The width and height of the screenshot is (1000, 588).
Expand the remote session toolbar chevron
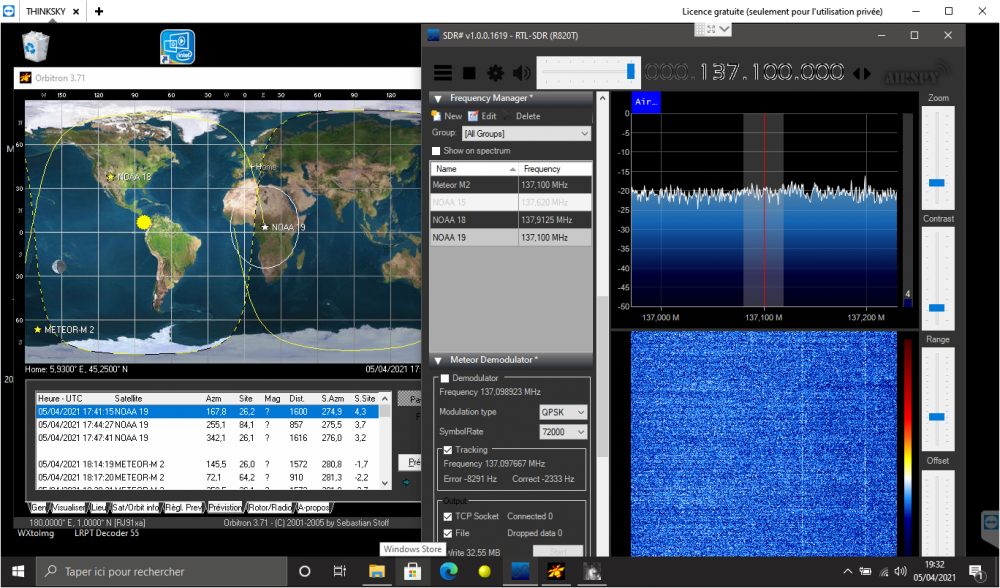tap(724, 29)
